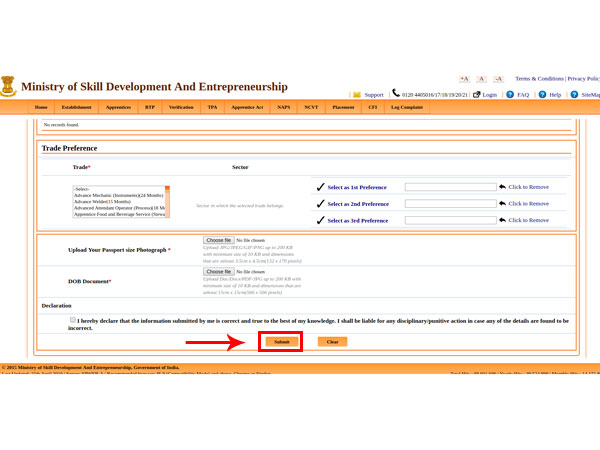The width and height of the screenshot is (600, 450).
Task: Select Apprentice Food and Beverage Service trade
Action: pos(119,214)
